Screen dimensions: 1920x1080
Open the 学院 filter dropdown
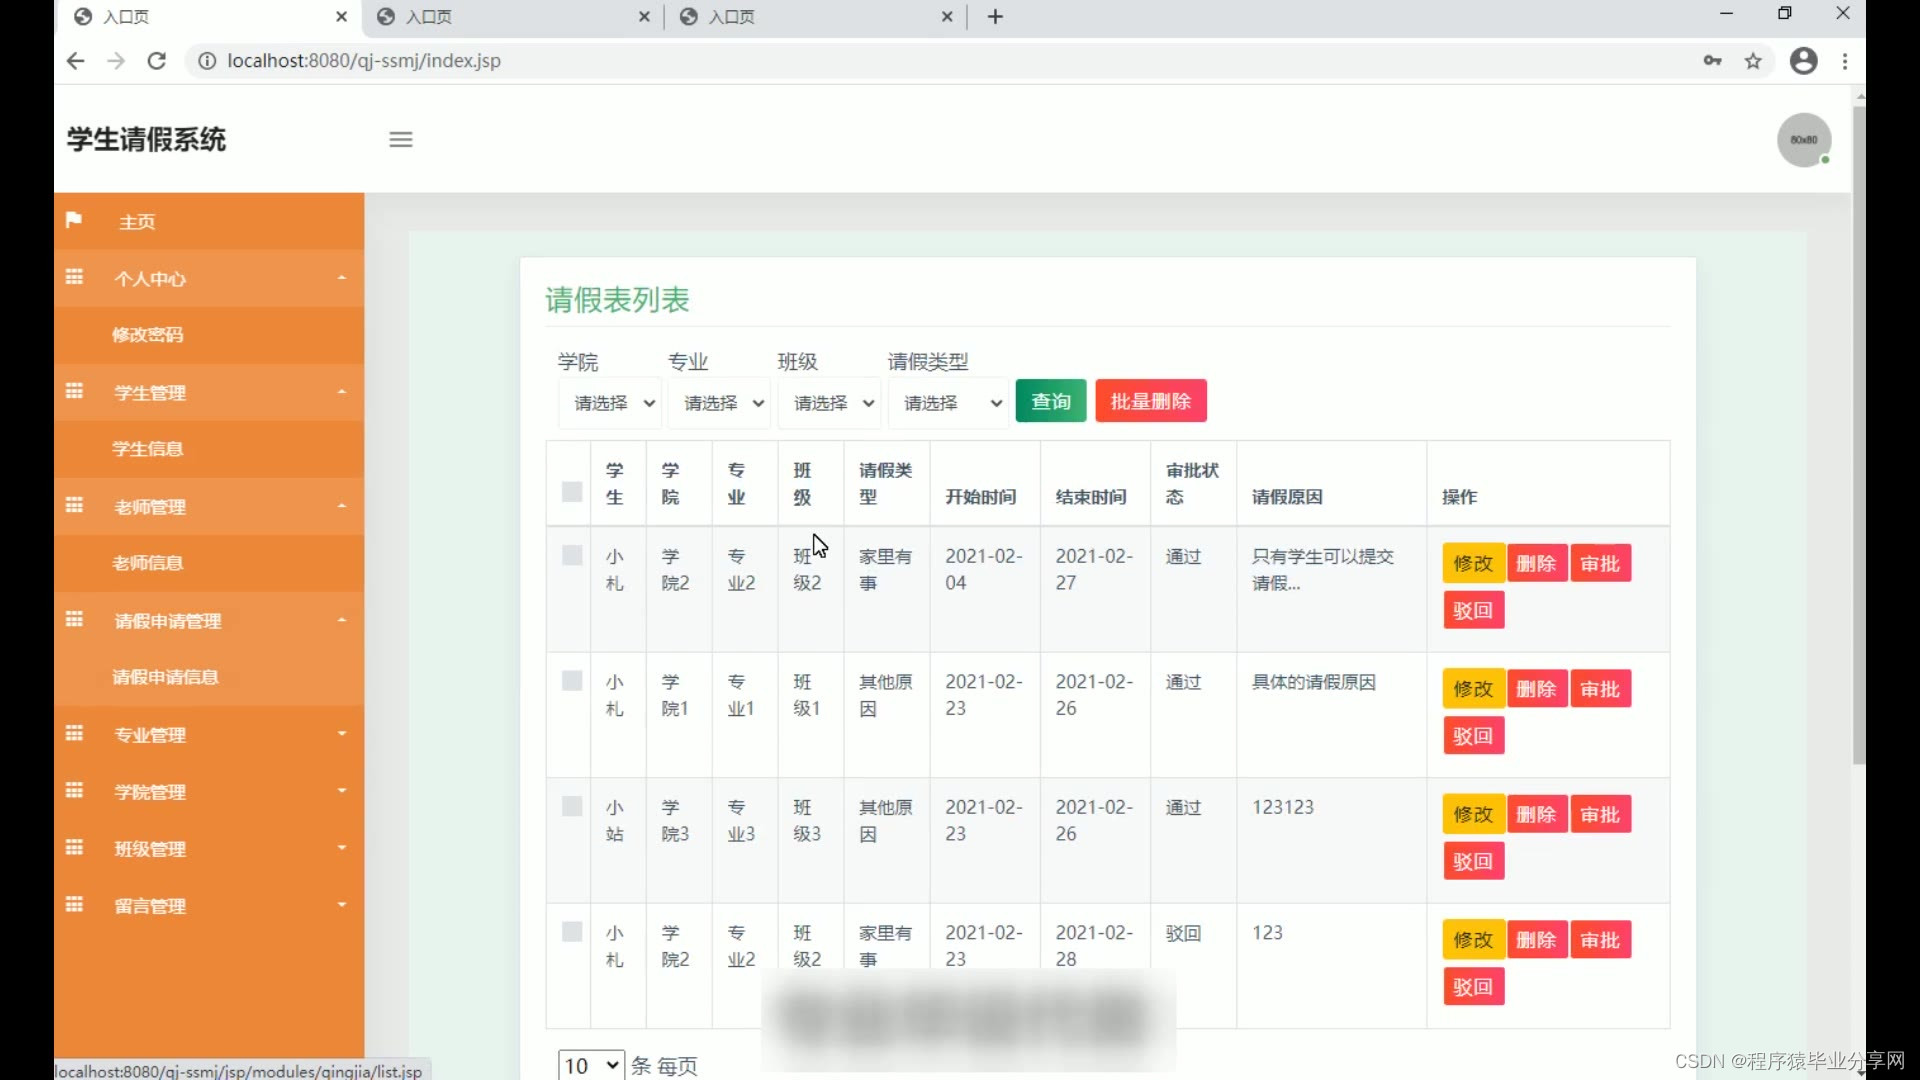click(x=610, y=403)
